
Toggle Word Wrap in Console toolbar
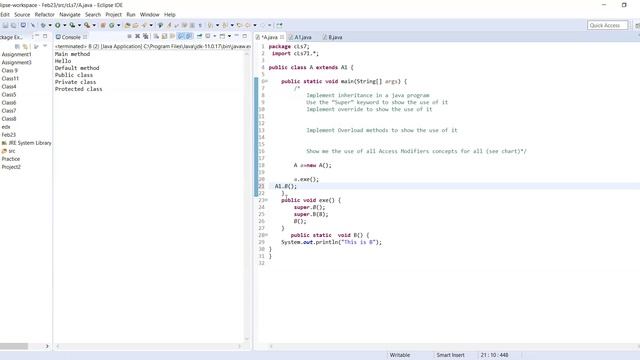172,37
